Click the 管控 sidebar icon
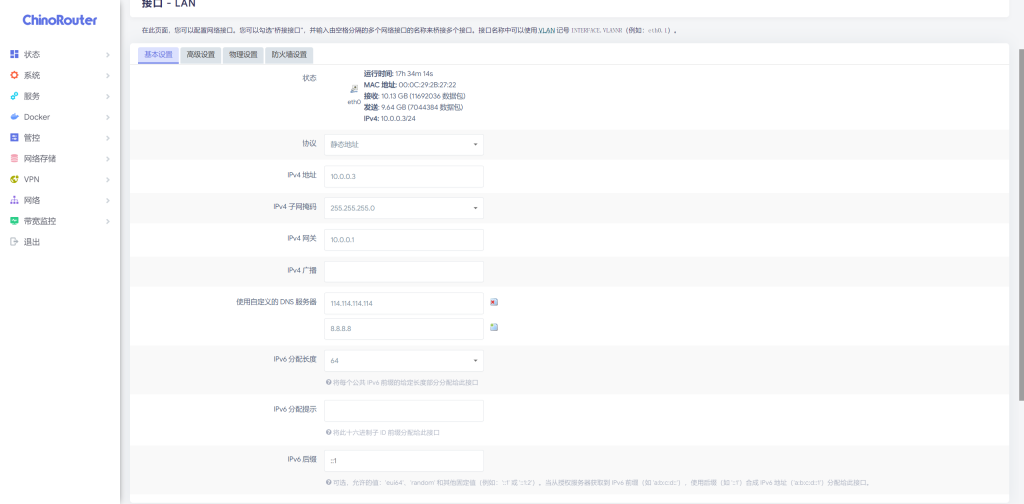 pos(14,138)
